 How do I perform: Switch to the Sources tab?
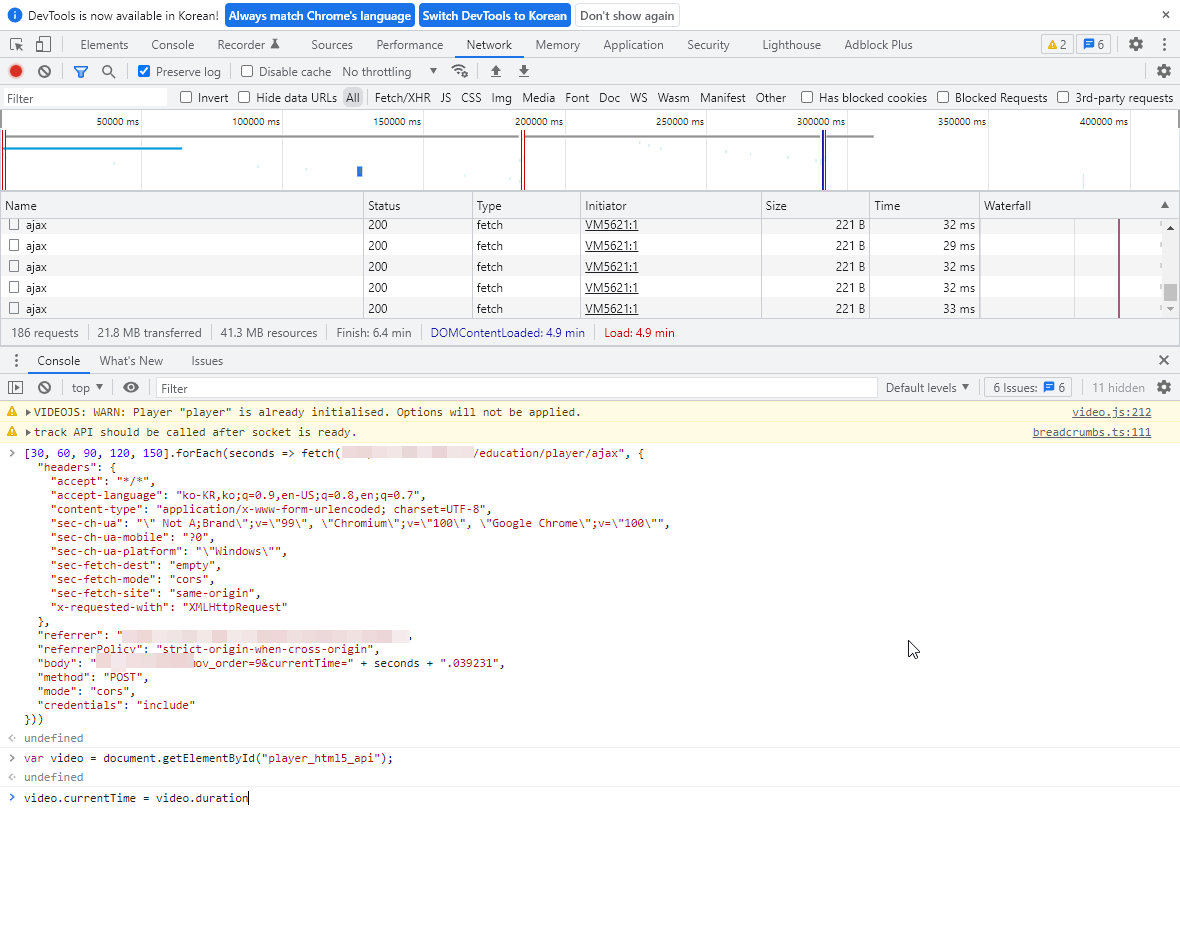332,44
